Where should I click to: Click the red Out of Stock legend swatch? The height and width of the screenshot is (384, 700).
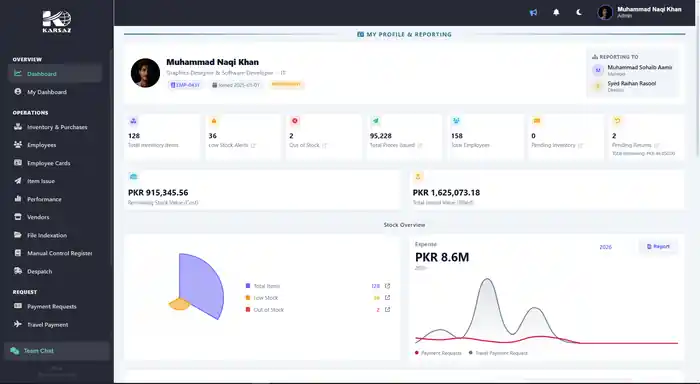point(248,310)
